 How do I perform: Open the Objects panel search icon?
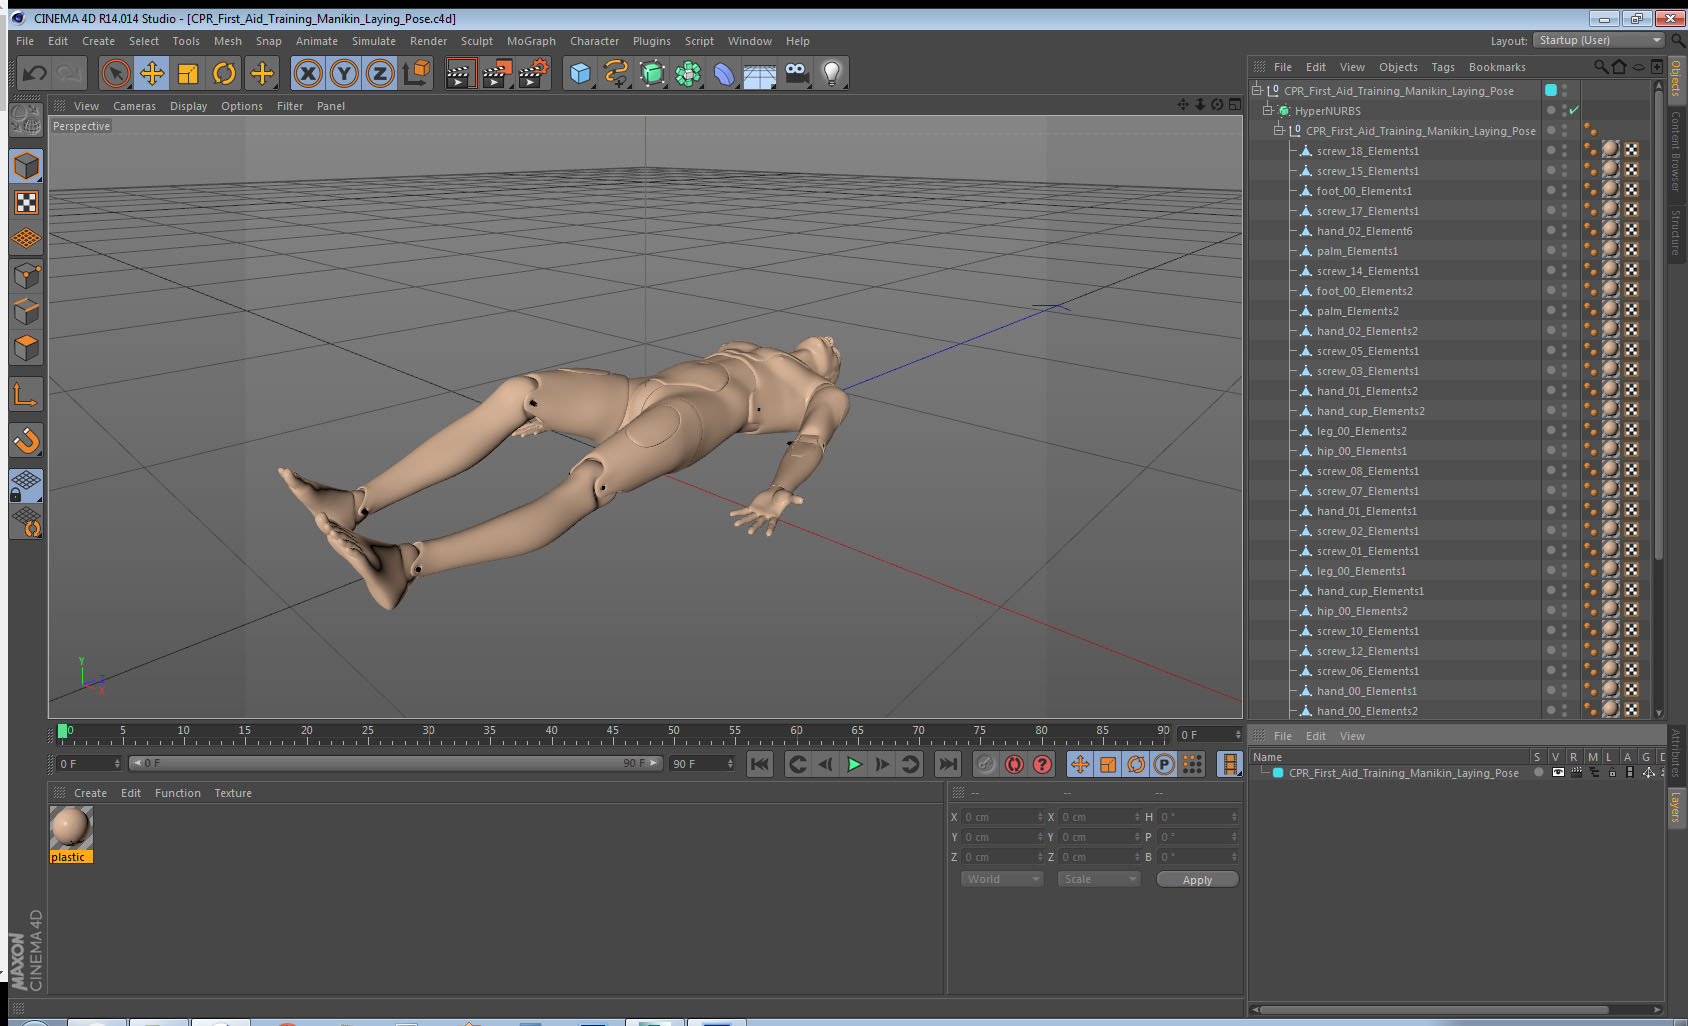tap(1600, 67)
